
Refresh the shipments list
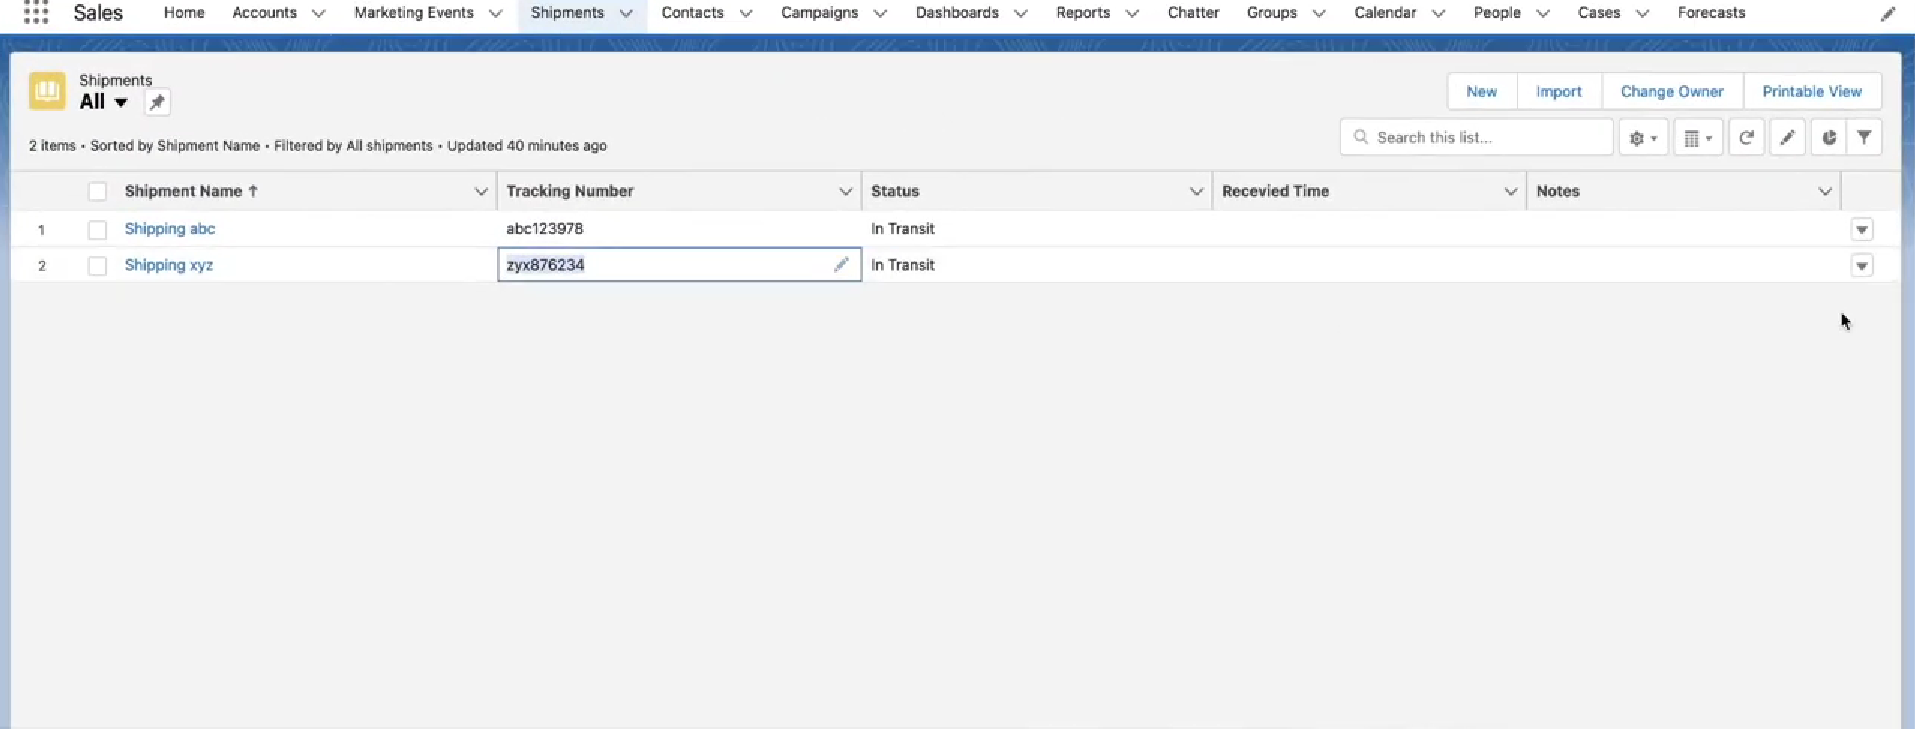coord(1746,138)
